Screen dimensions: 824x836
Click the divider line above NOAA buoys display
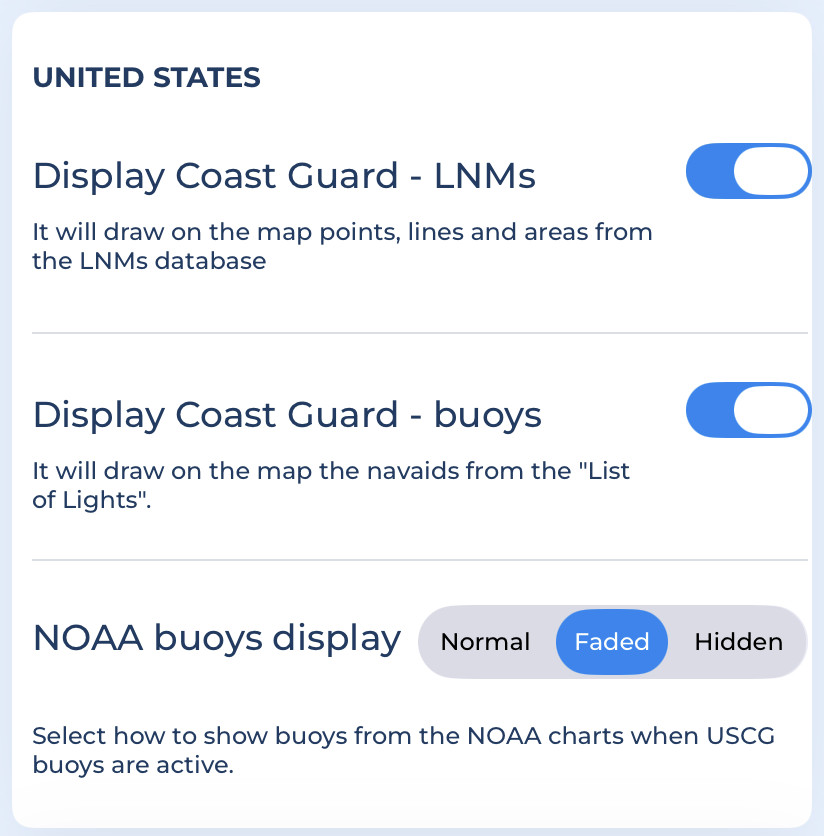(x=420, y=560)
